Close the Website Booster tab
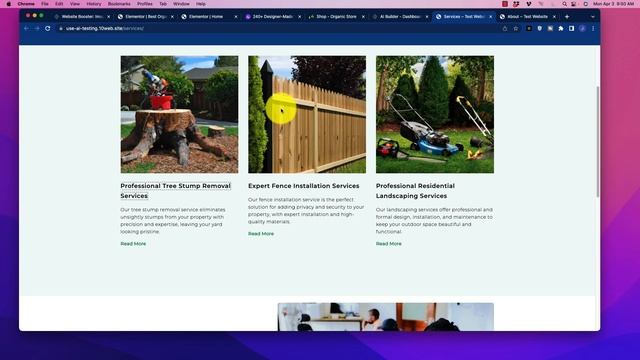Image resolution: width=640 pixels, height=360 pixels. 109,17
